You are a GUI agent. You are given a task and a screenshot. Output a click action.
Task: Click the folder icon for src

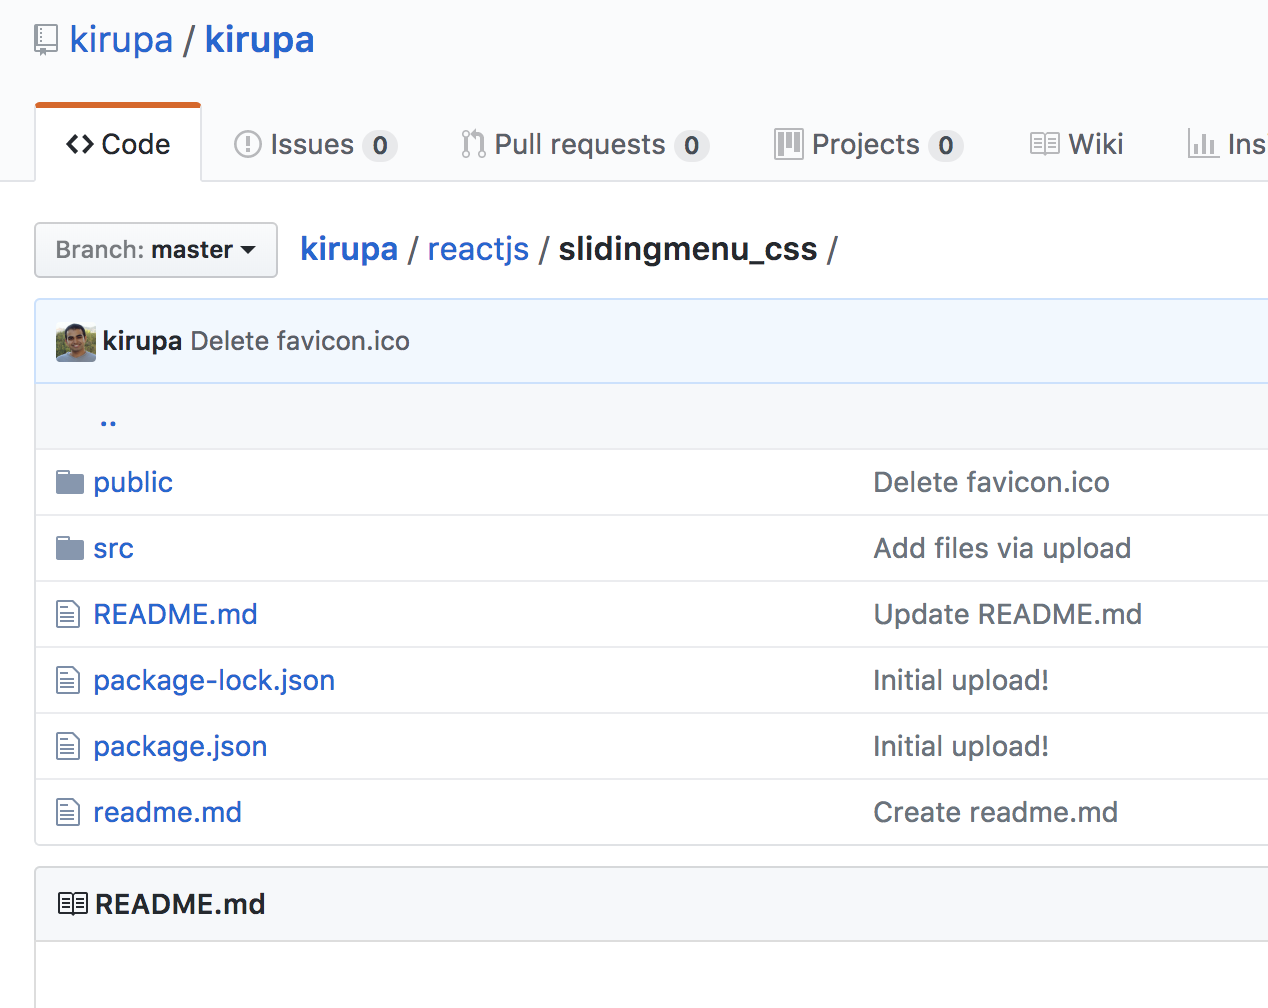(70, 548)
